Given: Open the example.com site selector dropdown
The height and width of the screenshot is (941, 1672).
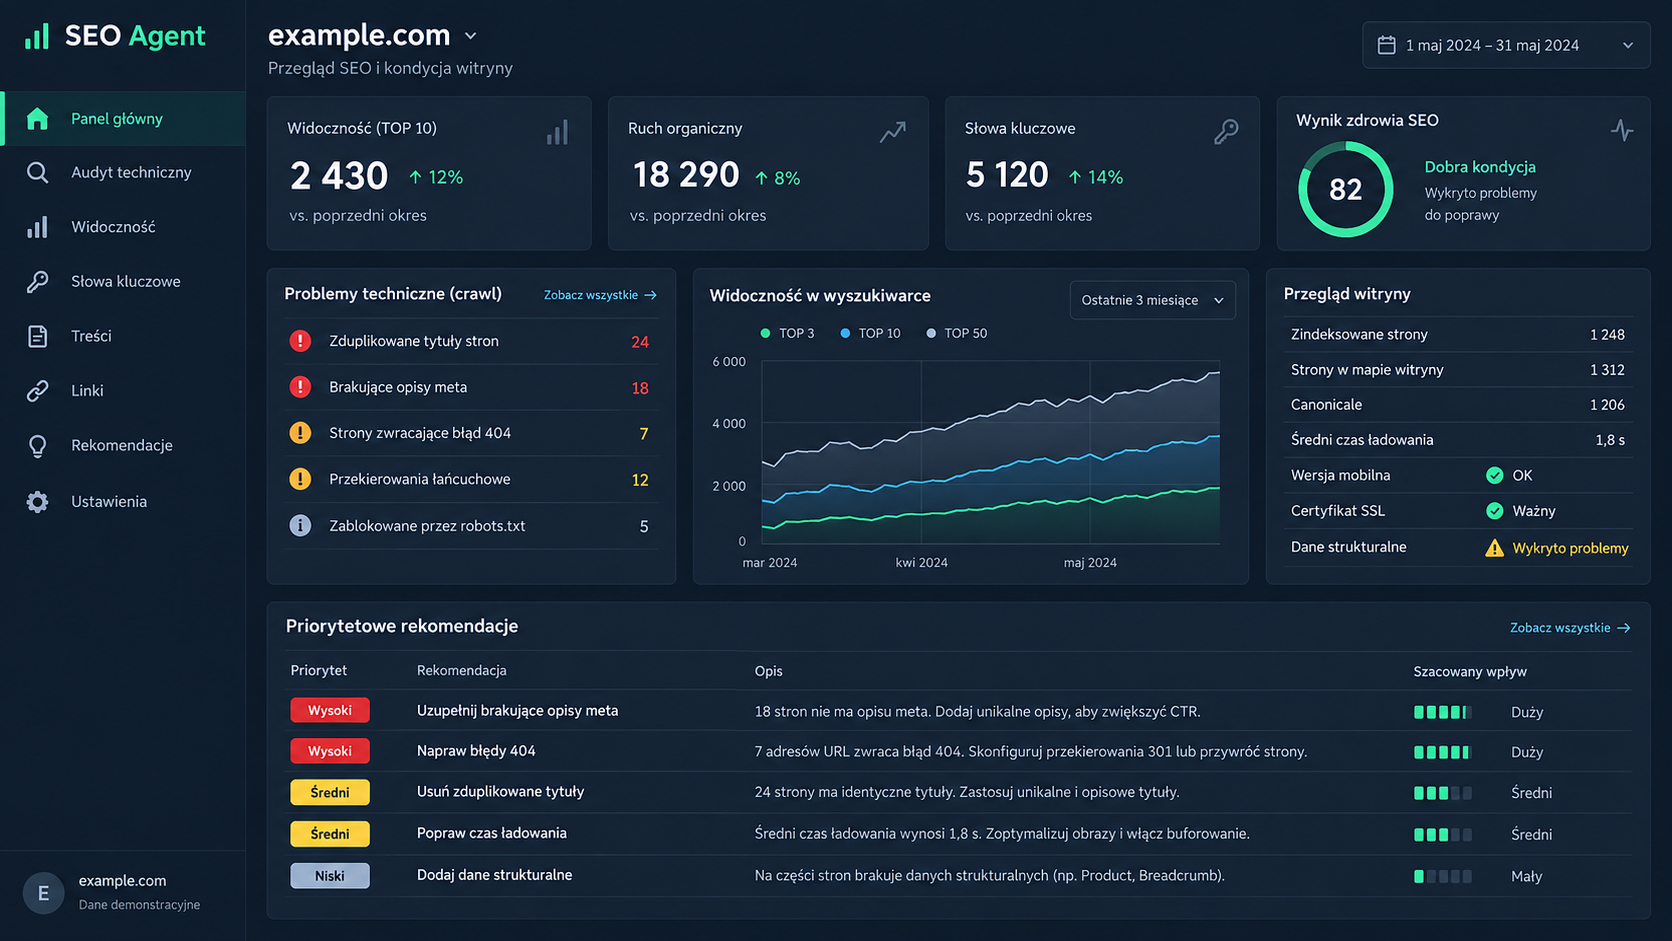Looking at the screenshot, I should [x=373, y=36].
